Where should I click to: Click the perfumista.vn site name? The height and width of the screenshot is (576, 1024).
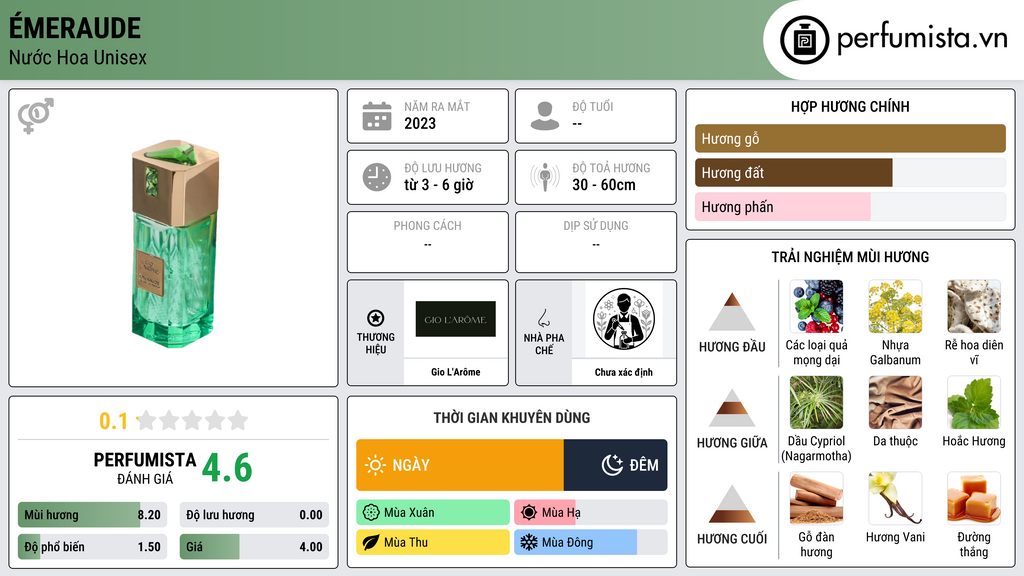point(922,38)
